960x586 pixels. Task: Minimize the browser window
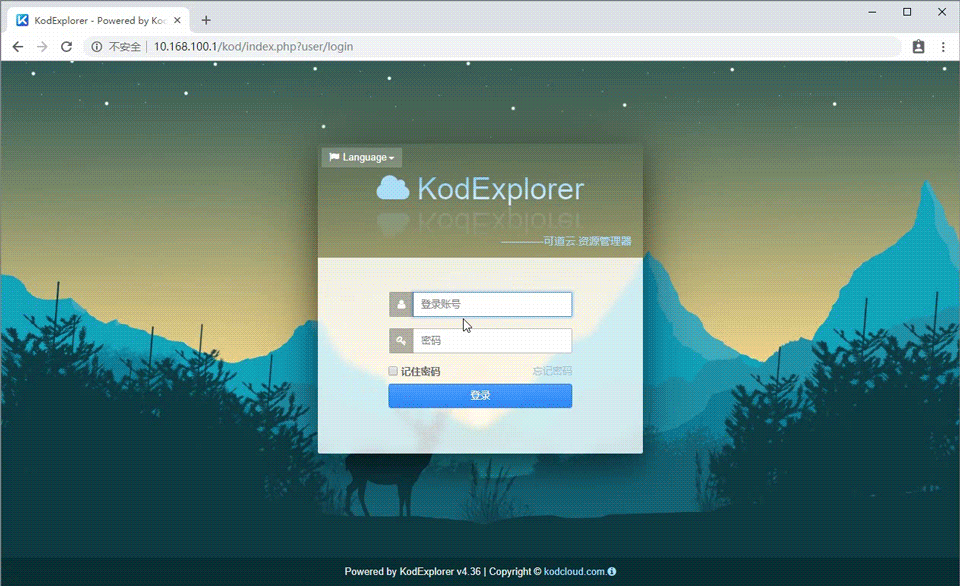872,12
